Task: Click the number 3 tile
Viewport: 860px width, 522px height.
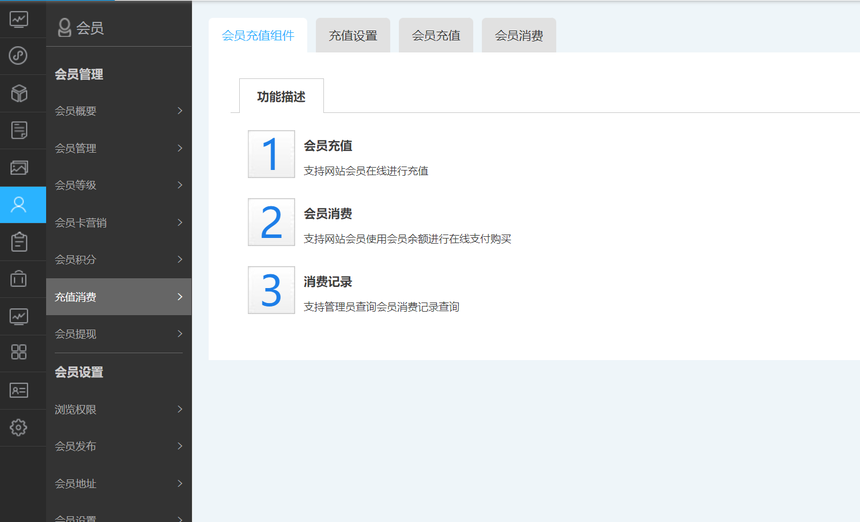Action: pos(271,290)
